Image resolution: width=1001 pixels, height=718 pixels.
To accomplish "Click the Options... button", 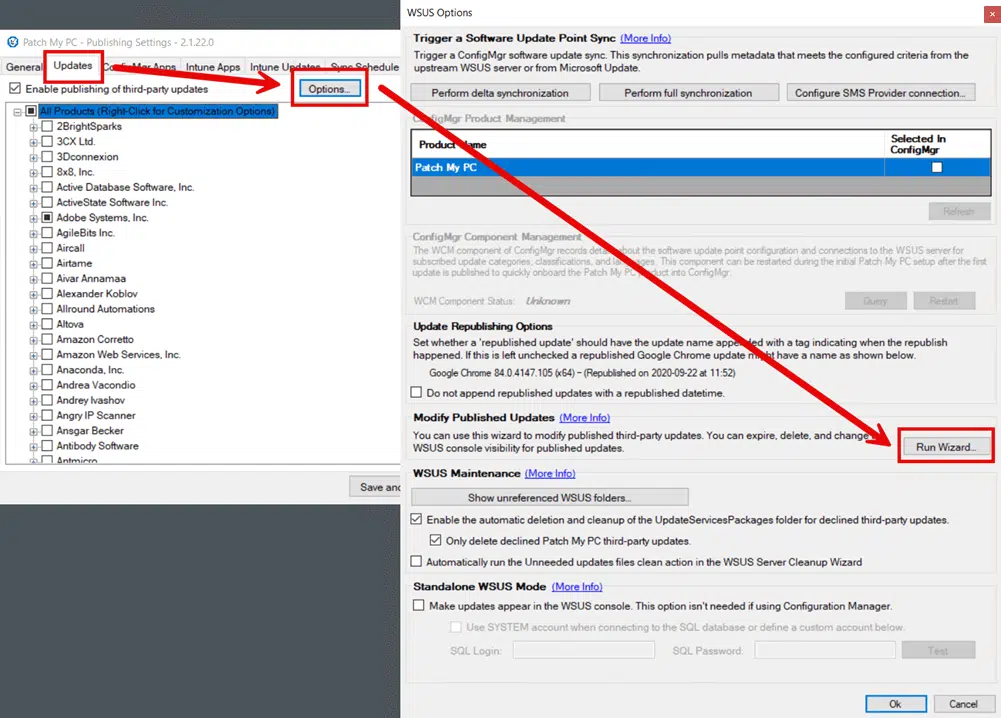I will (x=329, y=89).
